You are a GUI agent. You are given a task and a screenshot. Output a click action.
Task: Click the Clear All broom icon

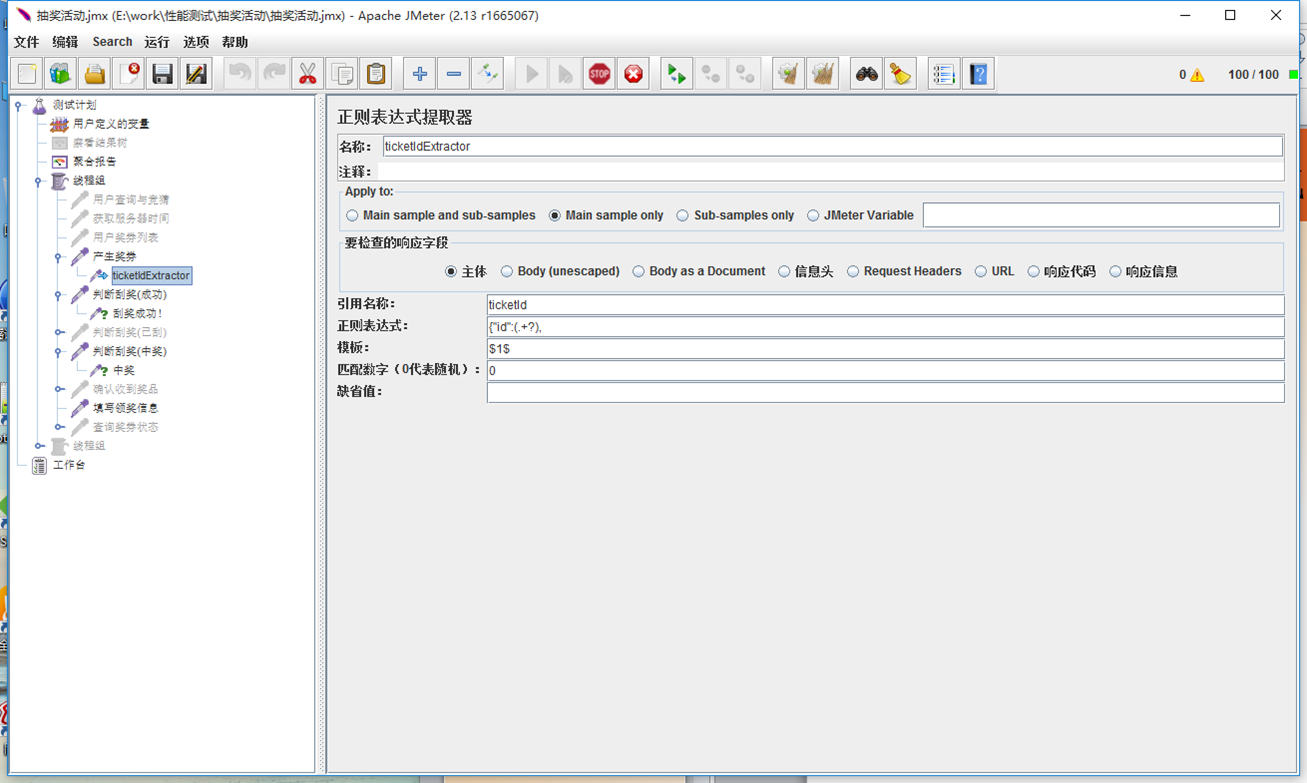pos(901,74)
